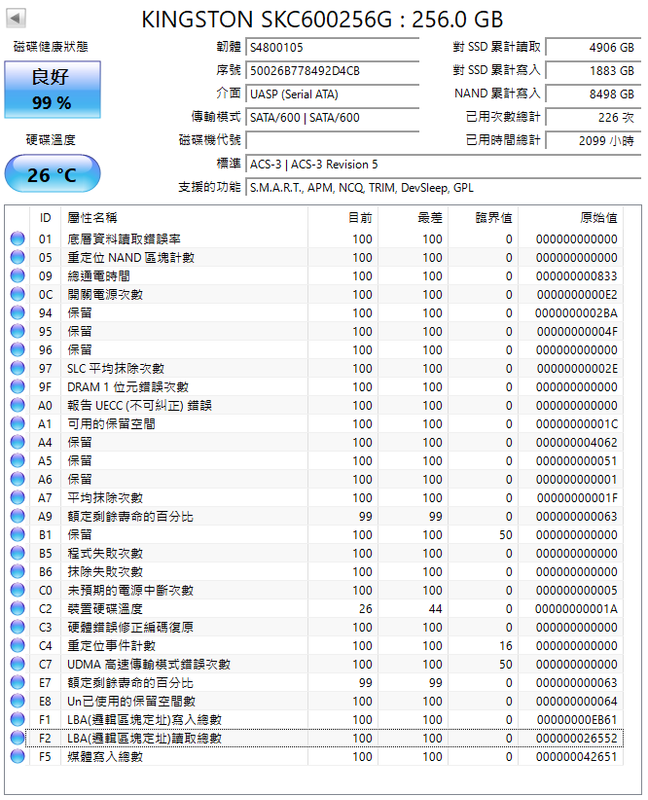Click the total host writes value 1883 GB
This screenshot has height=800, width=648.
click(x=593, y=71)
